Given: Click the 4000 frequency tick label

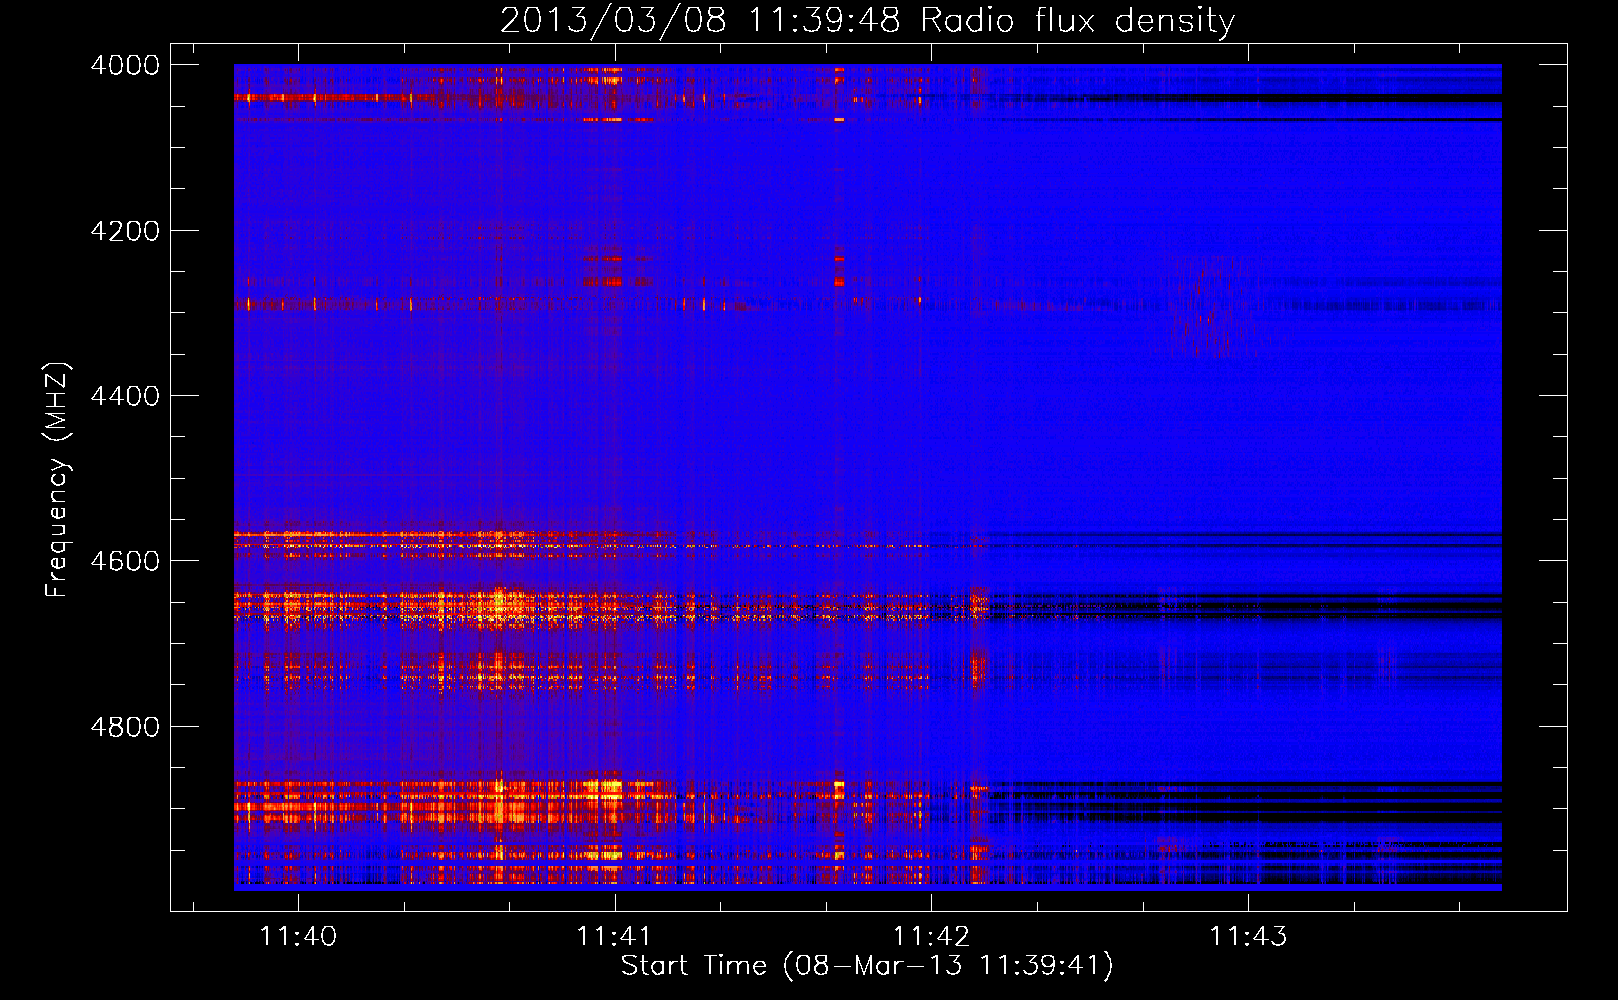Looking at the screenshot, I should click(125, 65).
